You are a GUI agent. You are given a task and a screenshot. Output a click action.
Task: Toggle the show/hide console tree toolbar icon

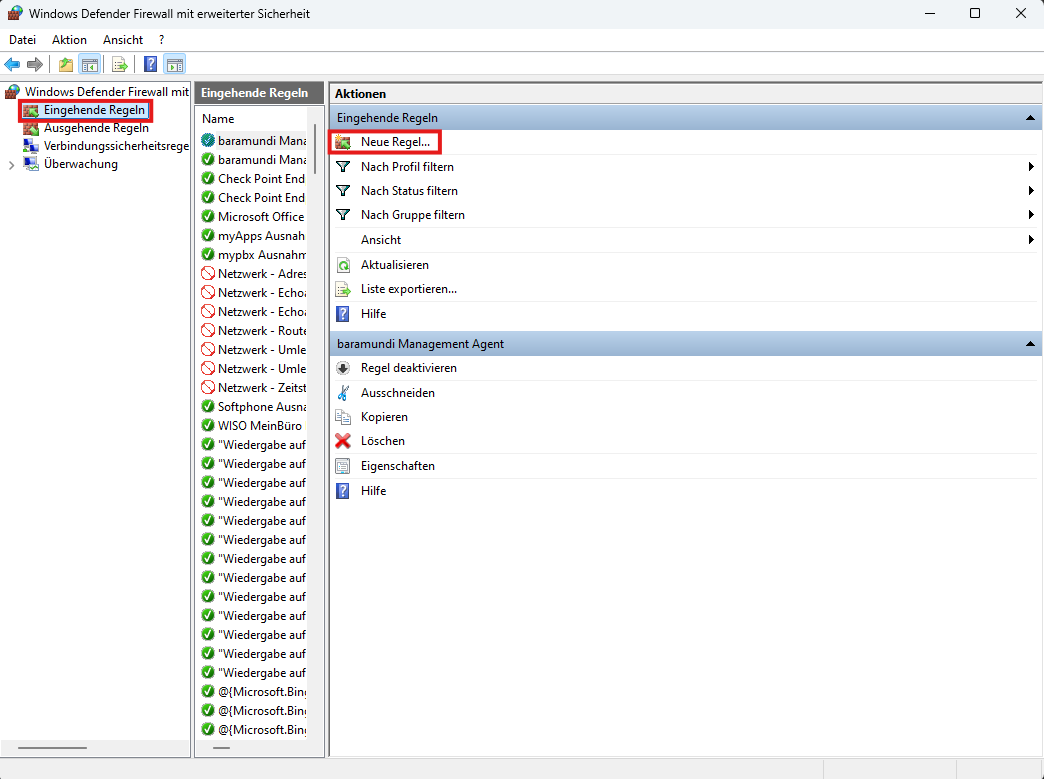click(89, 65)
